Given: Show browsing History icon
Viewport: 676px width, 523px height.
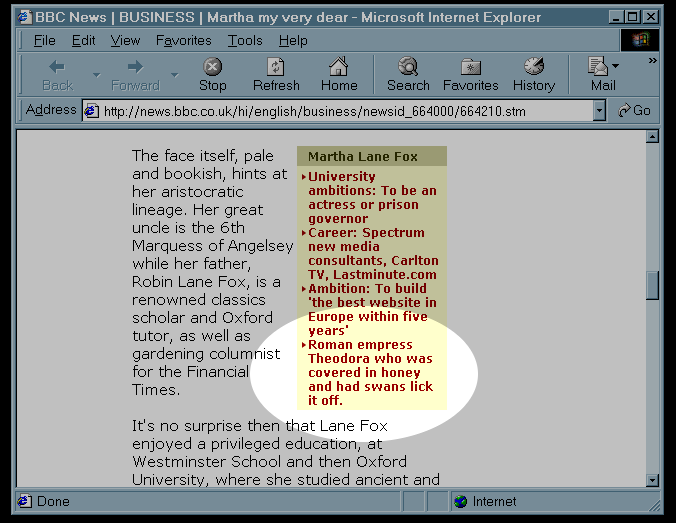Looking at the screenshot, I should tap(534, 66).
